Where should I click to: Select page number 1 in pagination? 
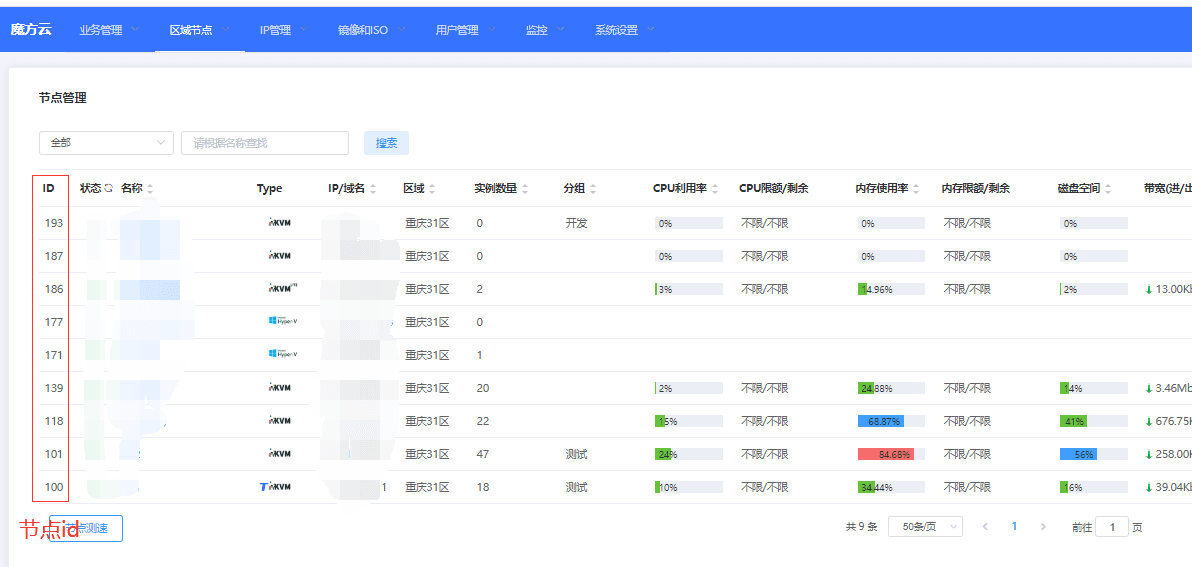[x=1014, y=527]
